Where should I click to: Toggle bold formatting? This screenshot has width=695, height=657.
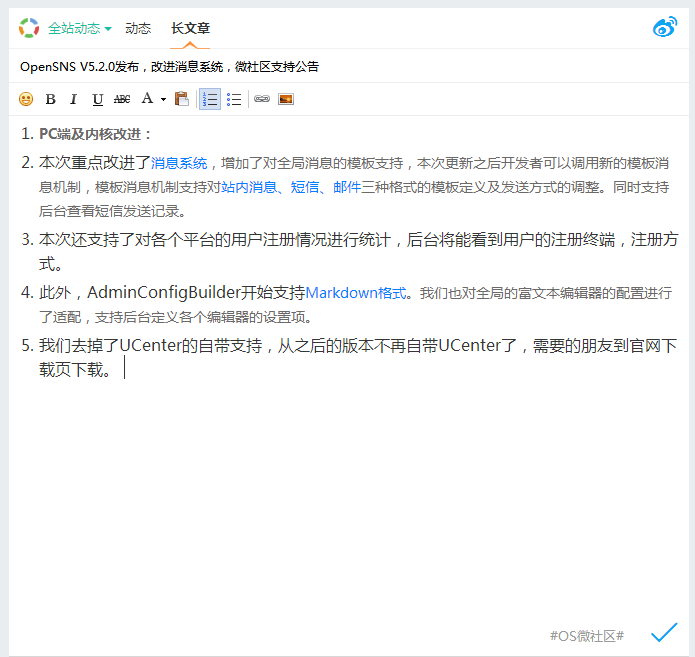pos(51,99)
